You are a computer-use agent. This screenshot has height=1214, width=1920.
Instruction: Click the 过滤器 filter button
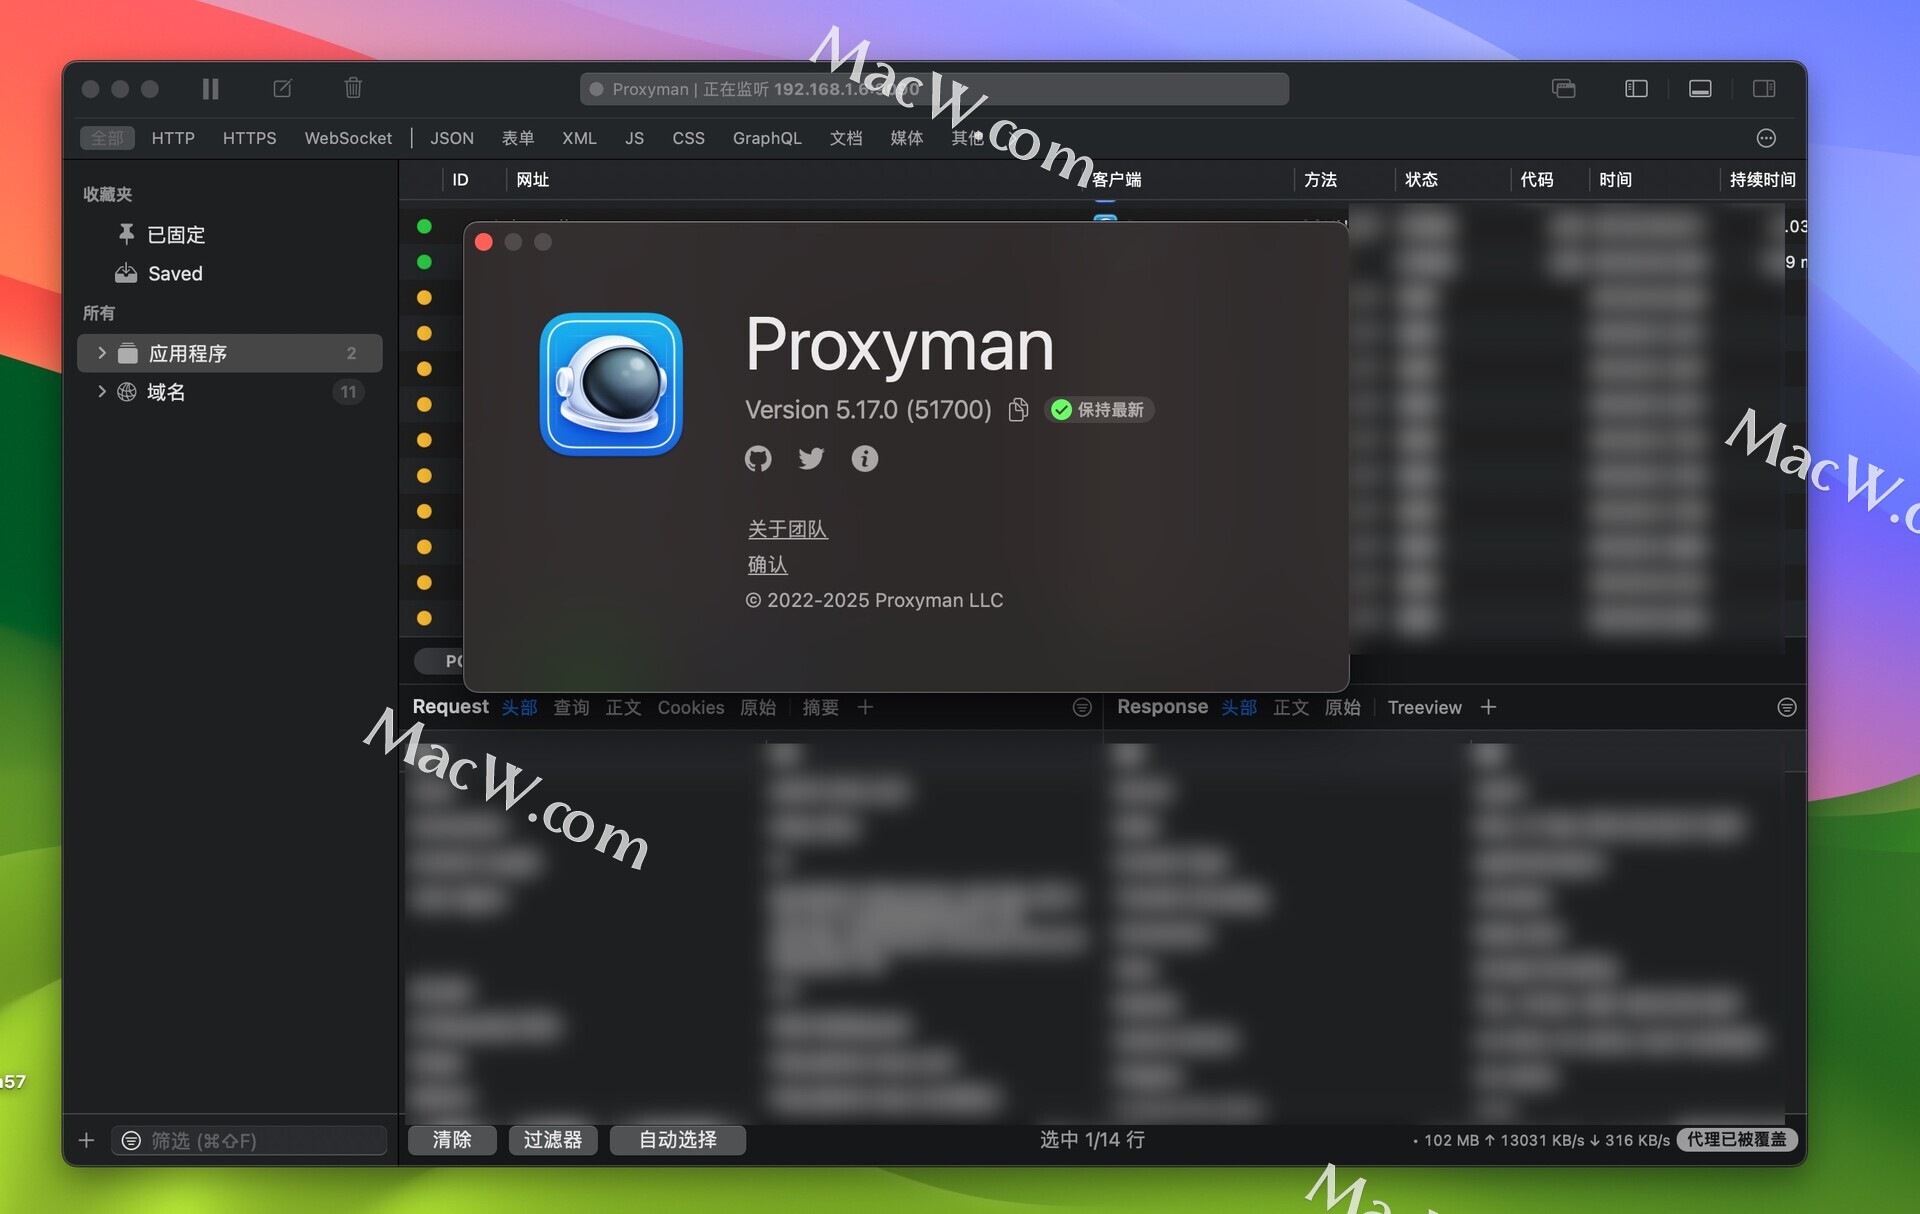553,1140
